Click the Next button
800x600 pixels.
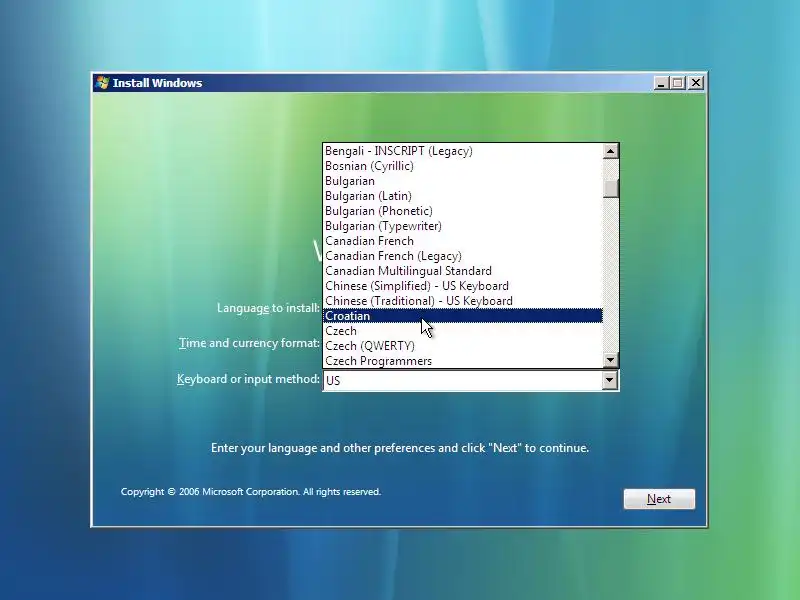click(x=659, y=499)
